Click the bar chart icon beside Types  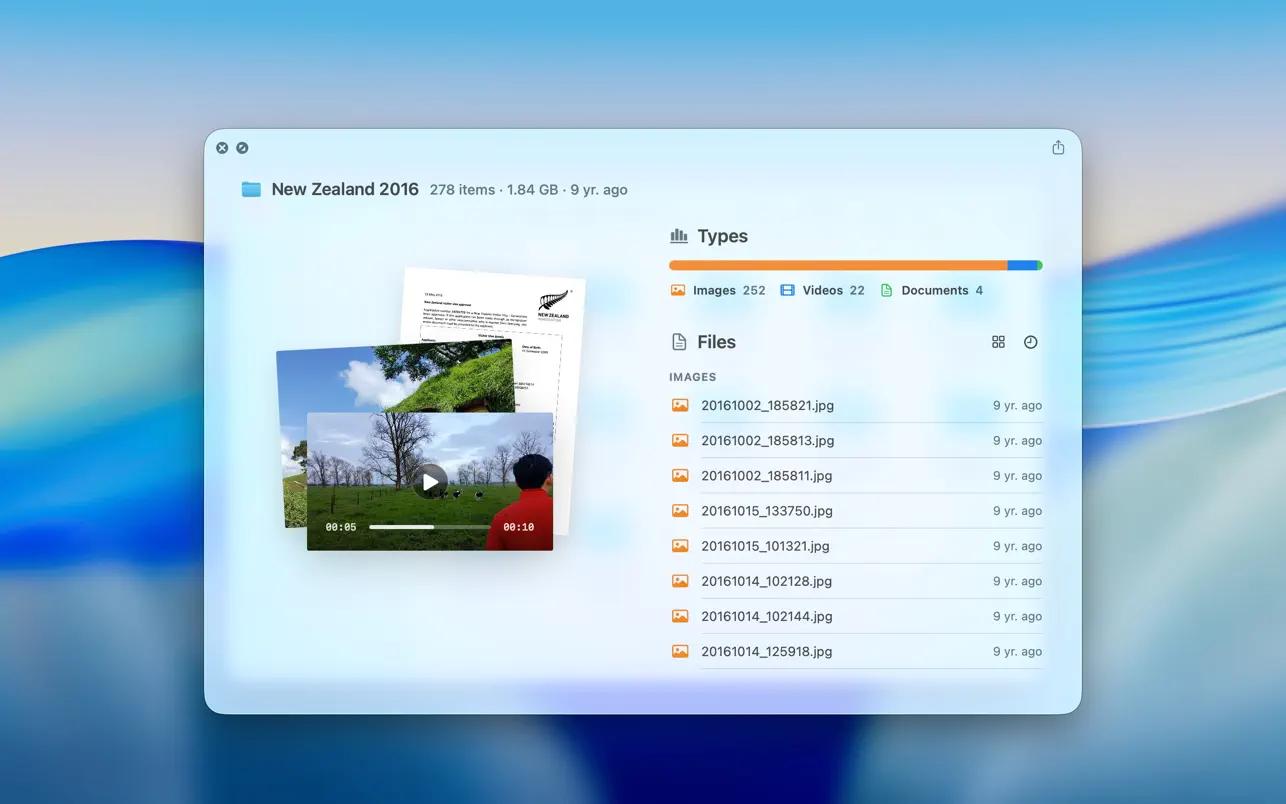pyautogui.click(x=679, y=236)
